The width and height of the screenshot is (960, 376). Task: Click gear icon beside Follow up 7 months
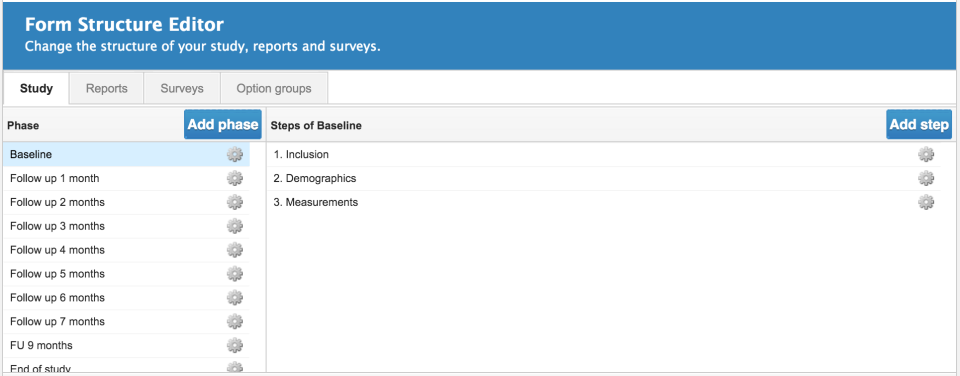pyautogui.click(x=234, y=321)
